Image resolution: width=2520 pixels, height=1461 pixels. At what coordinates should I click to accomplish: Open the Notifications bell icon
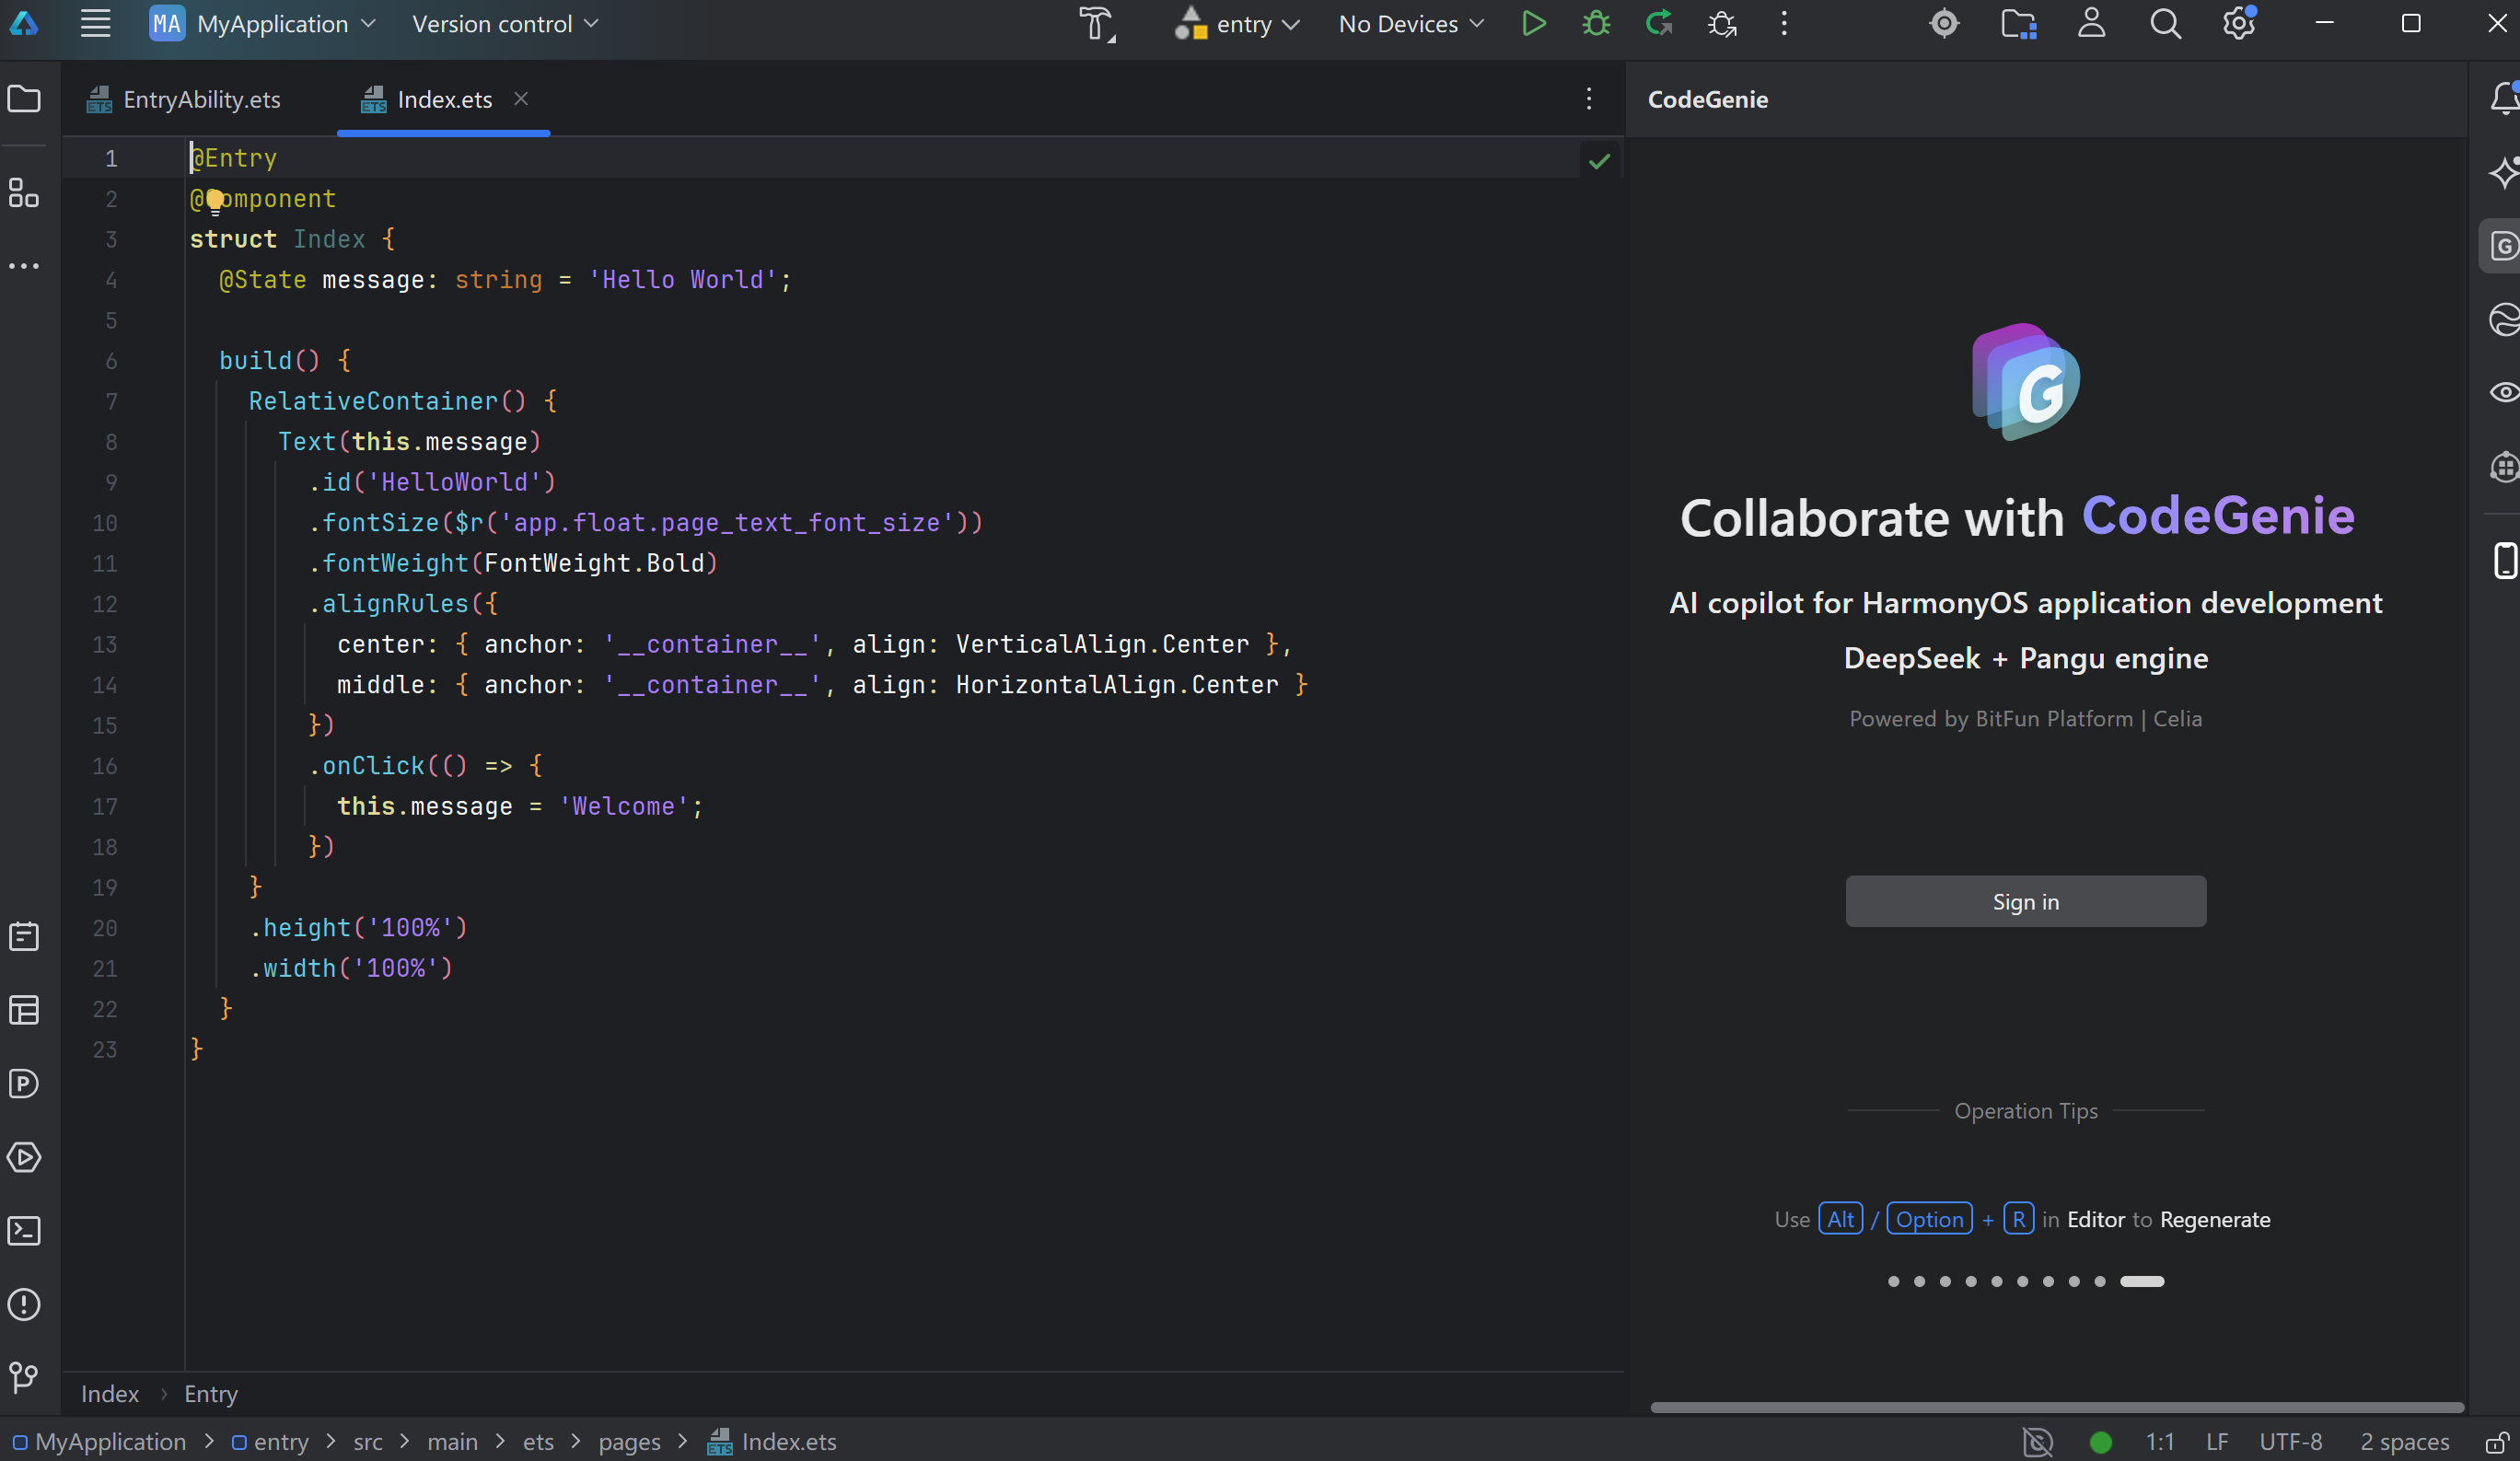(x=2503, y=99)
